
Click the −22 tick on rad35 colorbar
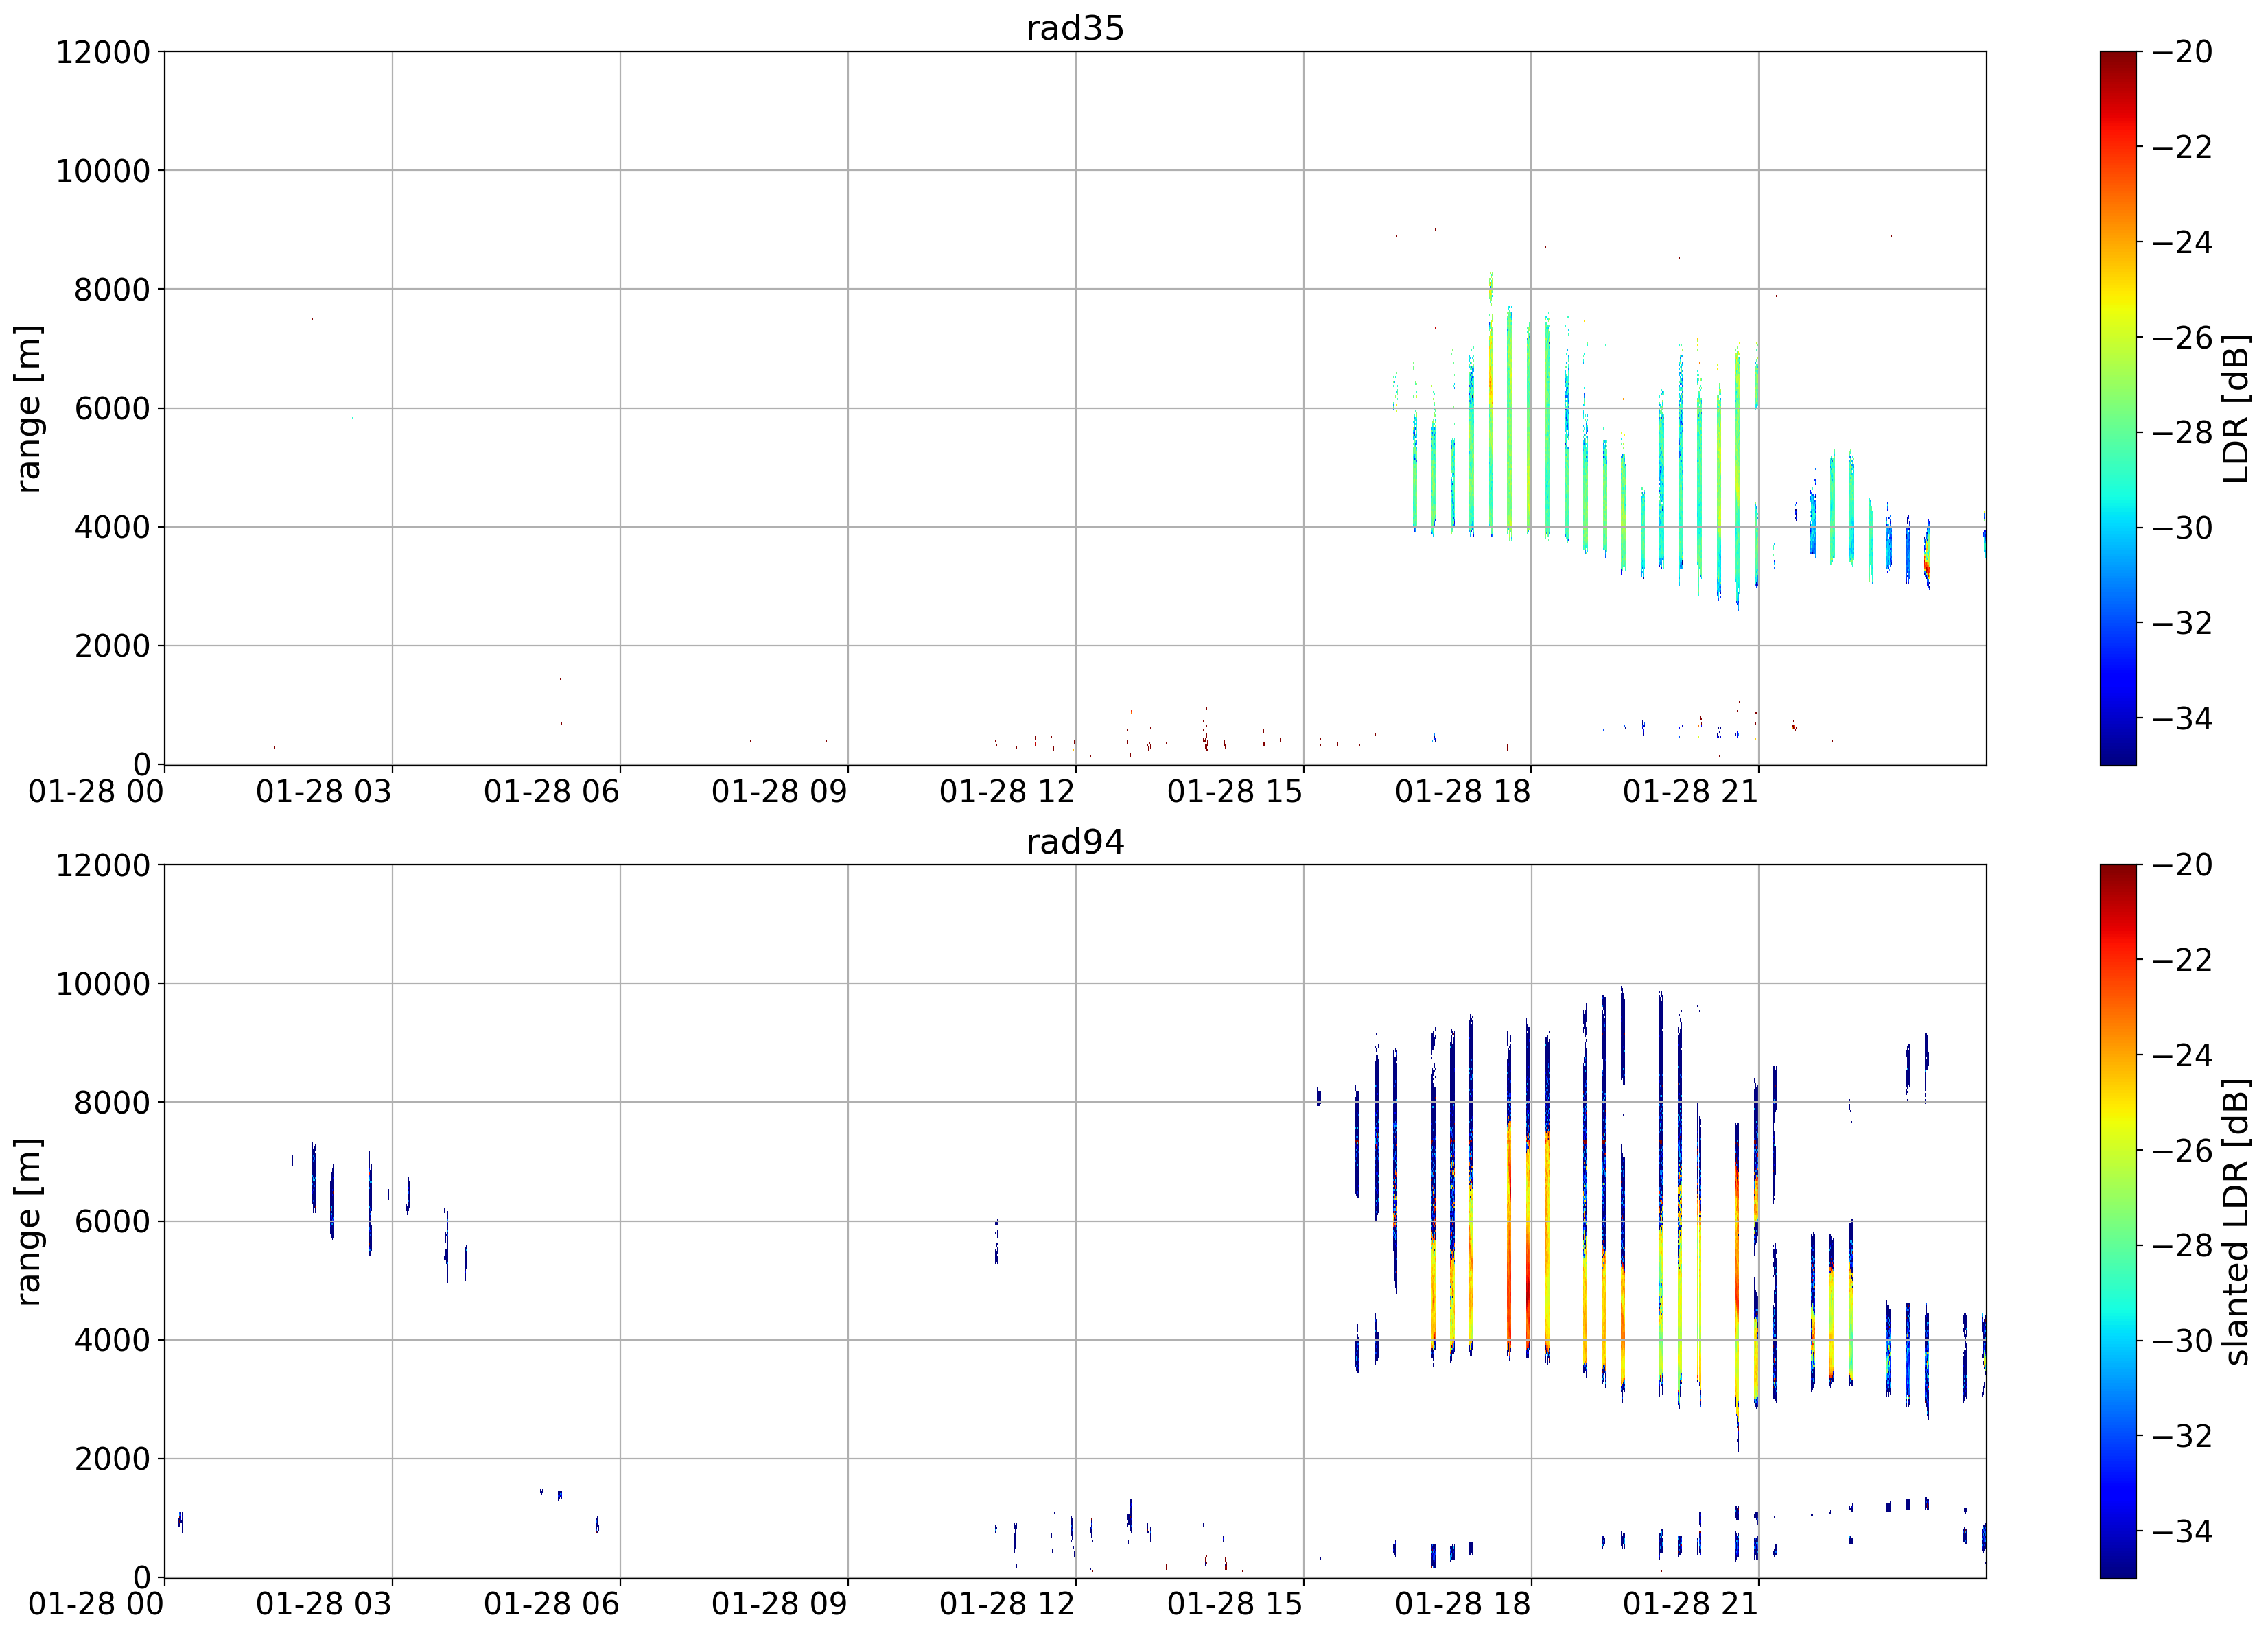(2182, 147)
